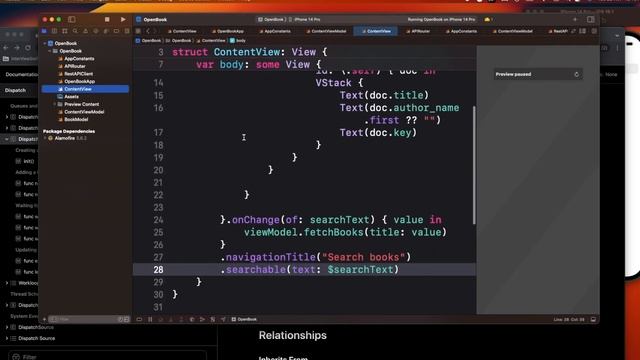Viewport: 640px width, 360px height.
Task: Click OpenBook process in debug bar
Action: 244,319
